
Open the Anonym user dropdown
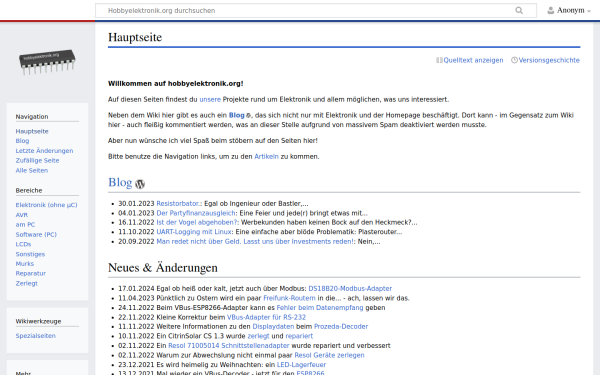569,10
